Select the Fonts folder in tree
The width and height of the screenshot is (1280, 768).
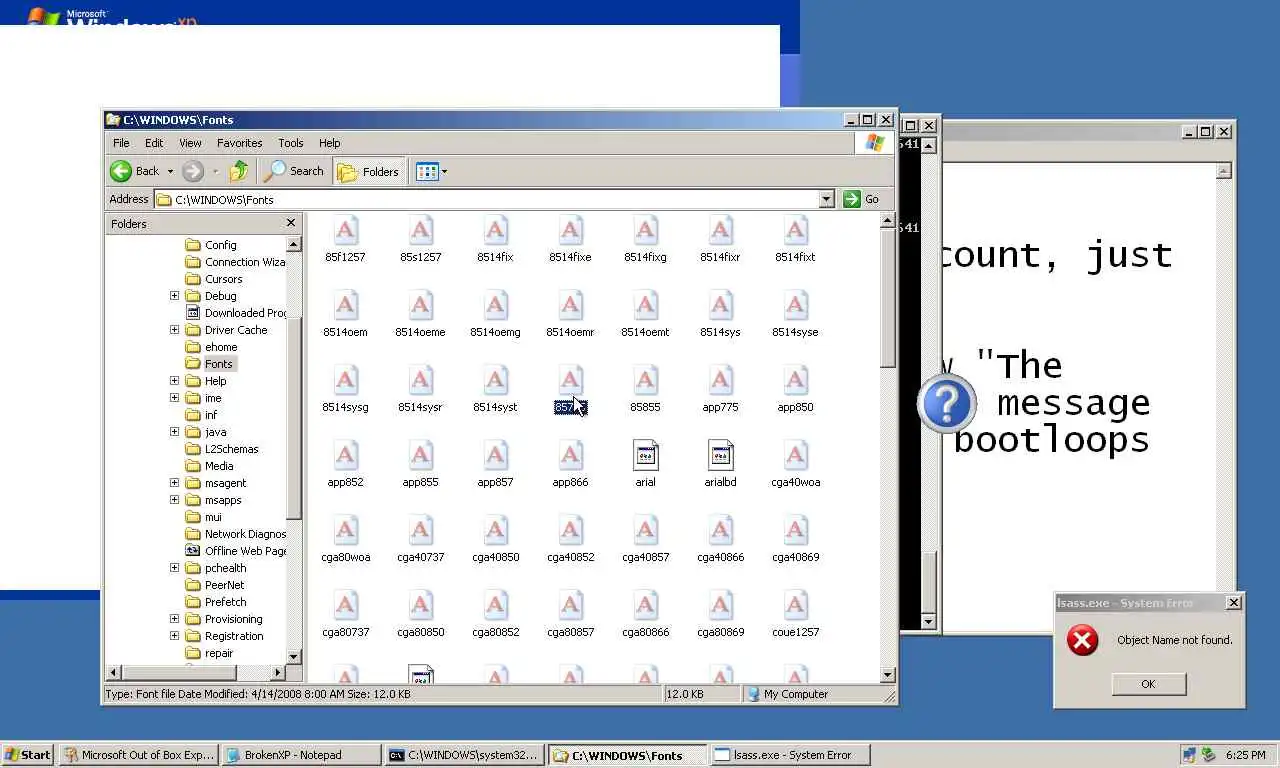pos(210,364)
